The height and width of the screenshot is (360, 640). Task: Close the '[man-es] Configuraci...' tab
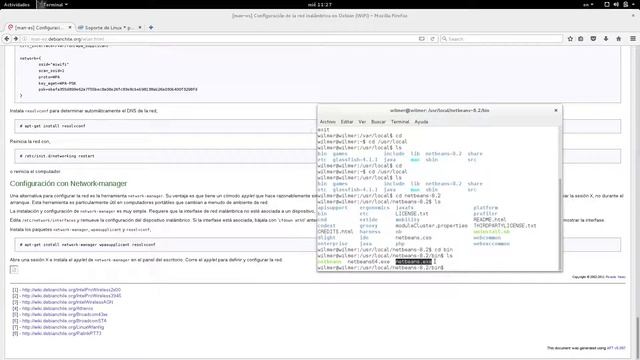(70, 27)
